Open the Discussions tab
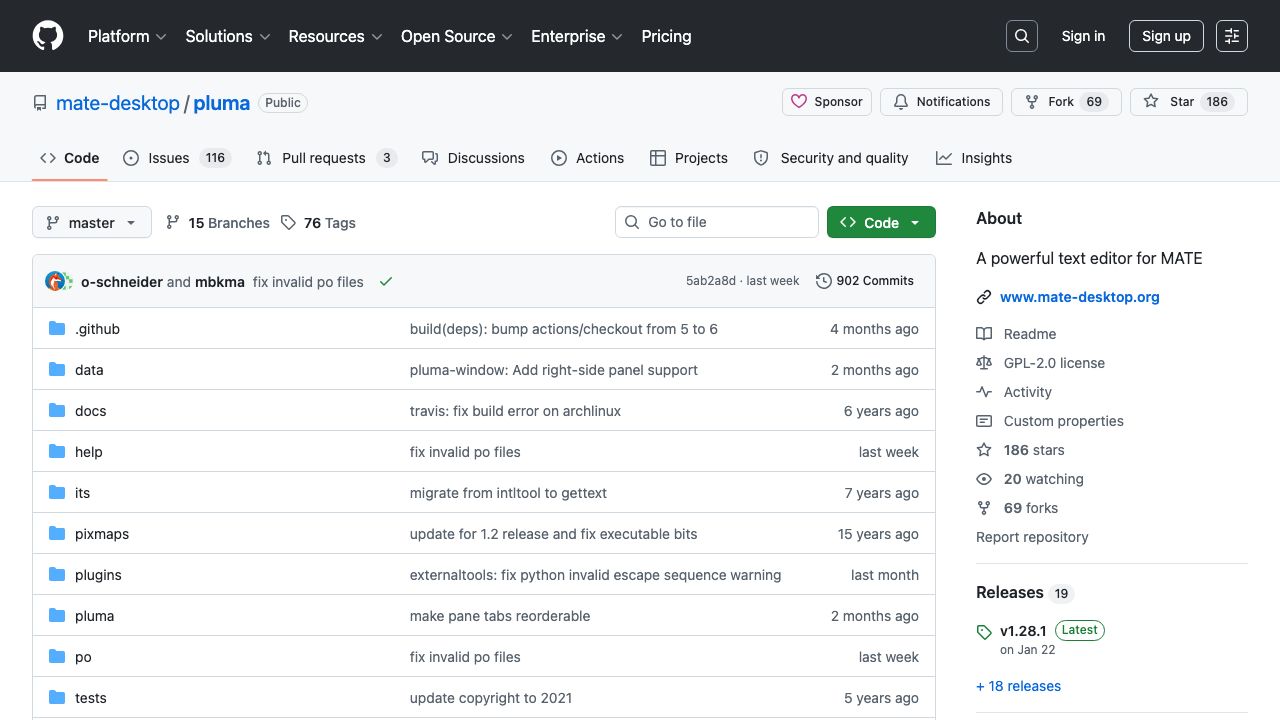This screenshot has width=1280, height=720. pyautogui.click(x=473, y=158)
